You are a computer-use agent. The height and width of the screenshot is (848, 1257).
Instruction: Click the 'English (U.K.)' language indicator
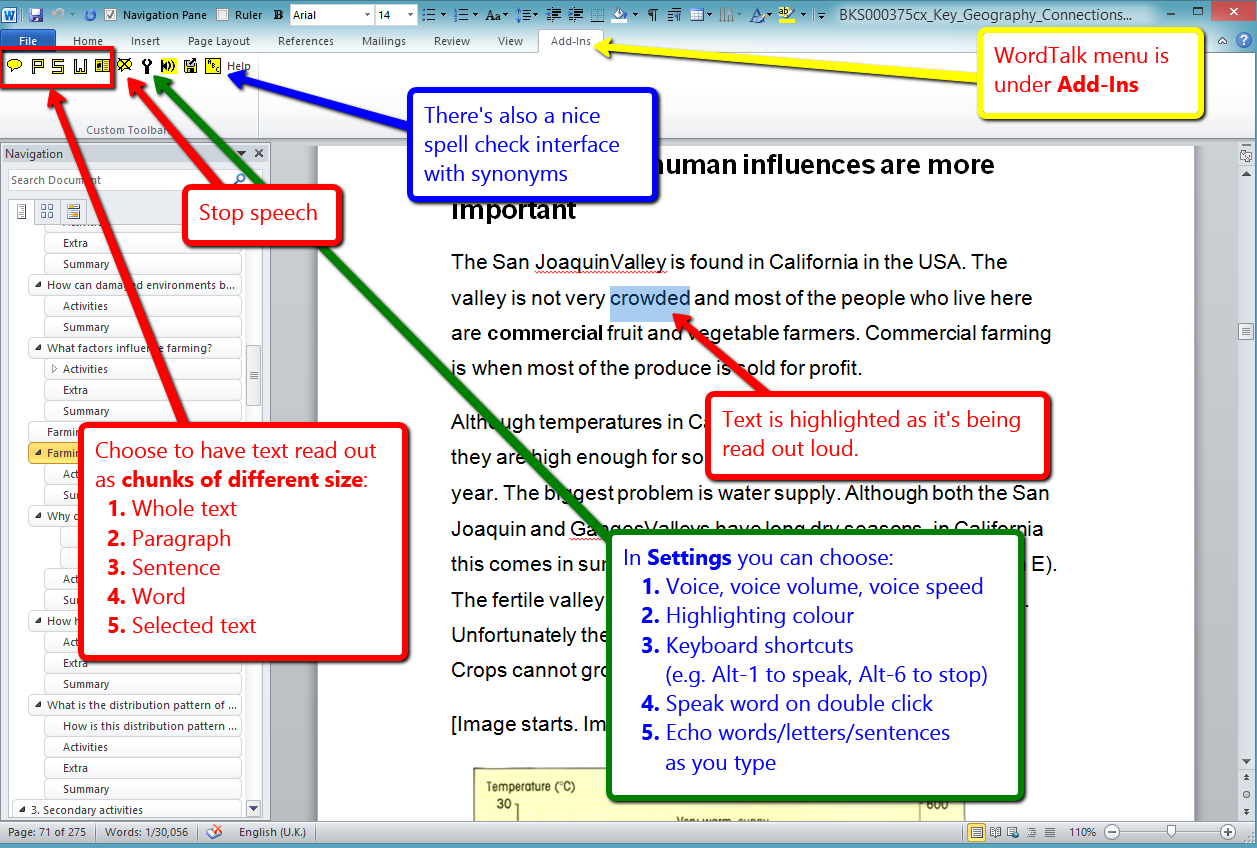[272, 832]
